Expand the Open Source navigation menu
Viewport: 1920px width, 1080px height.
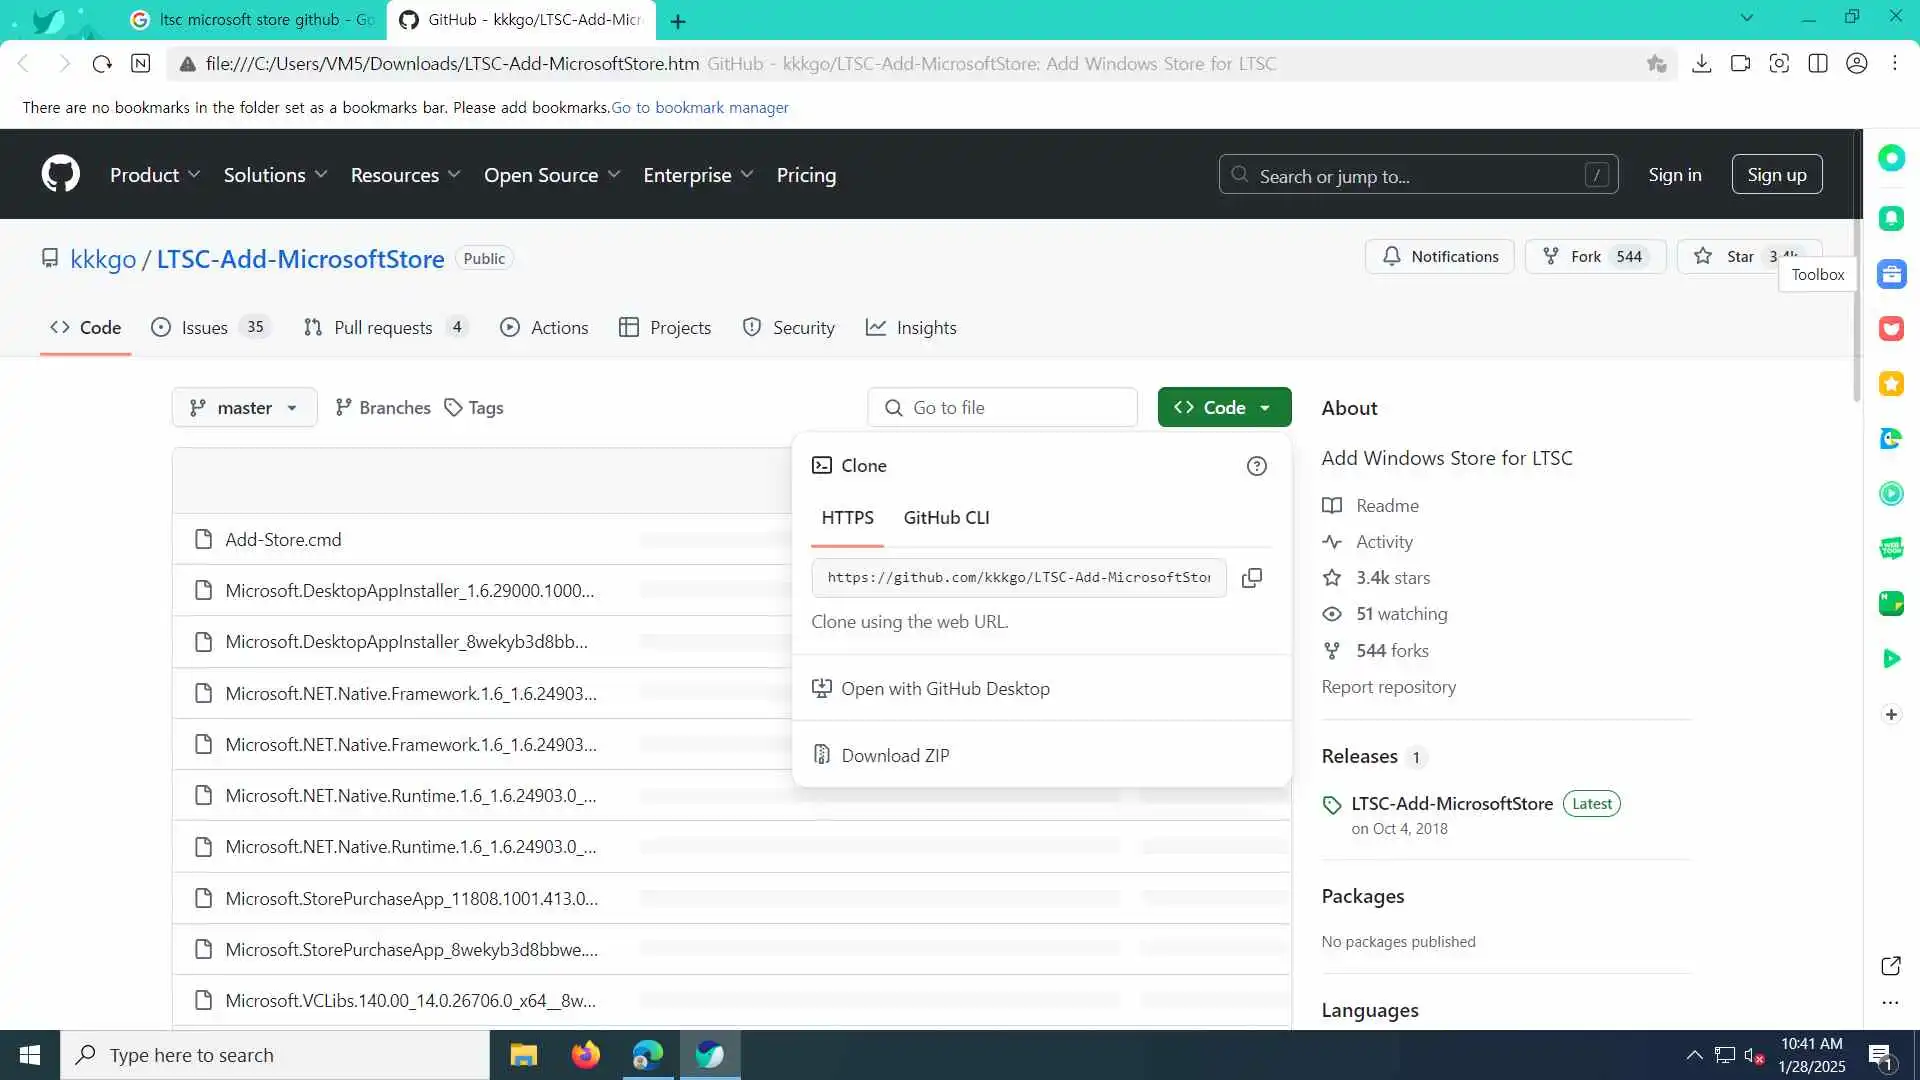pyautogui.click(x=552, y=175)
